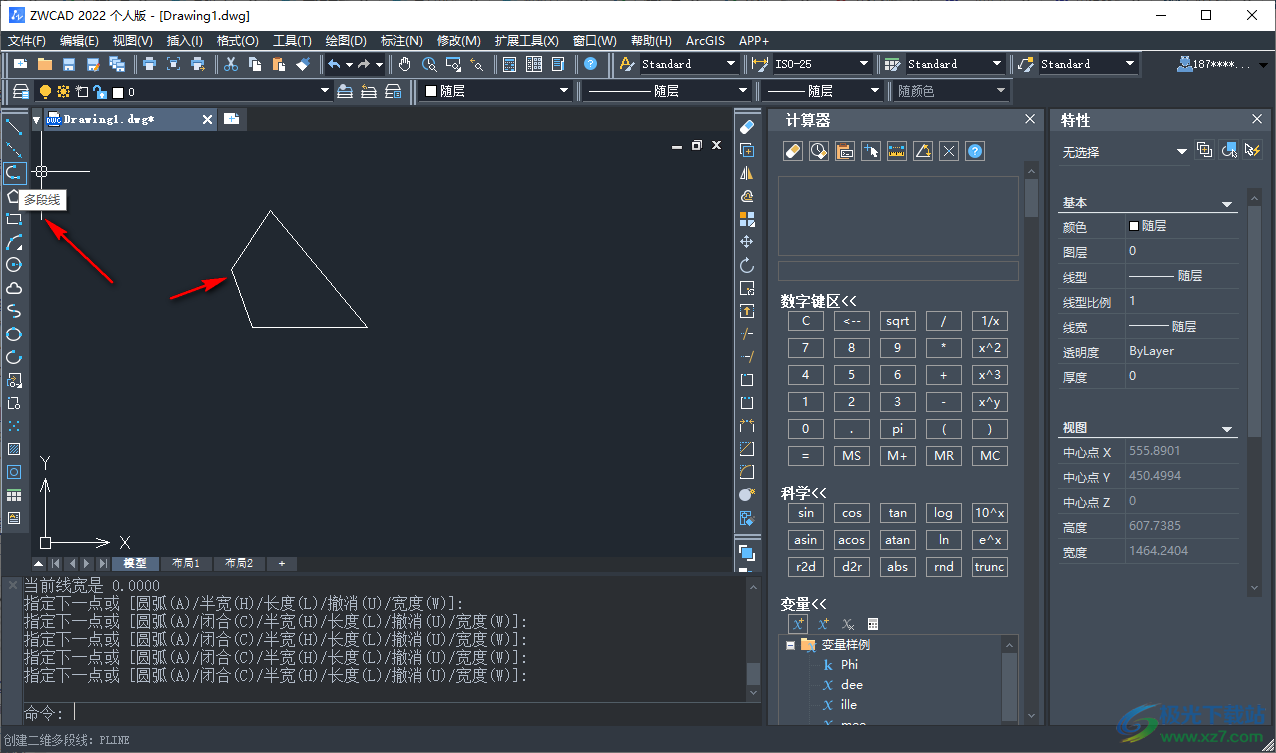Image resolution: width=1276 pixels, height=753 pixels.
Task: Click the Mirror tool icon
Action: click(x=746, y=173)
